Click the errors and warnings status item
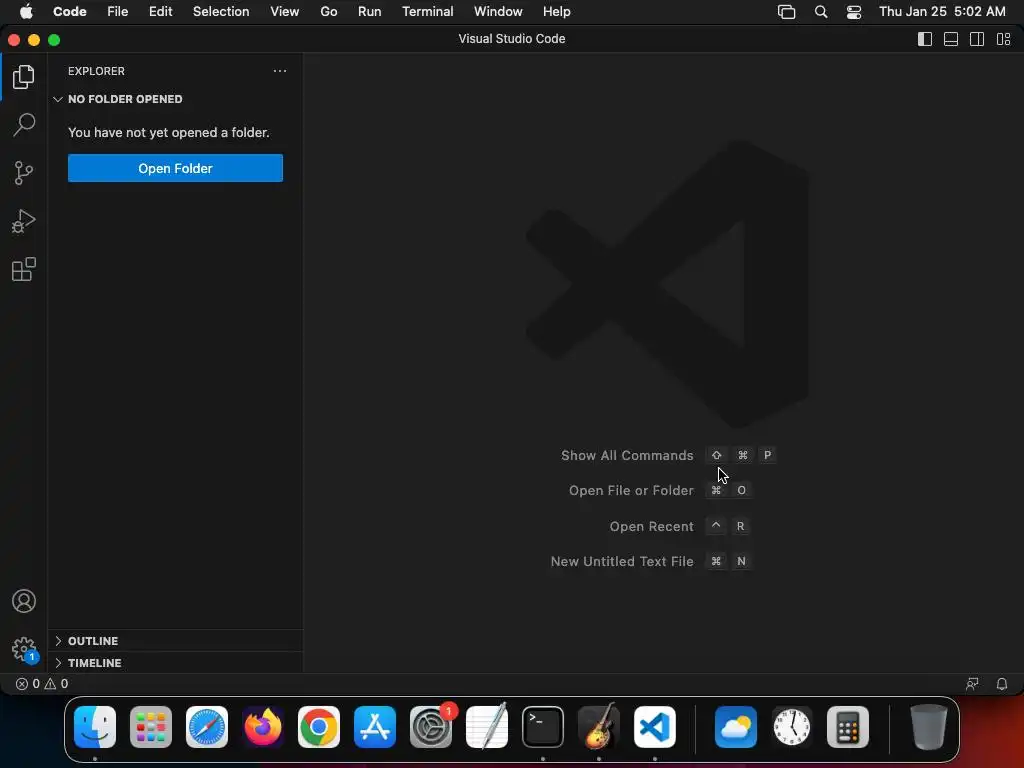The width and height of the screenshot is (1024, 768). [x=42, y=684]
